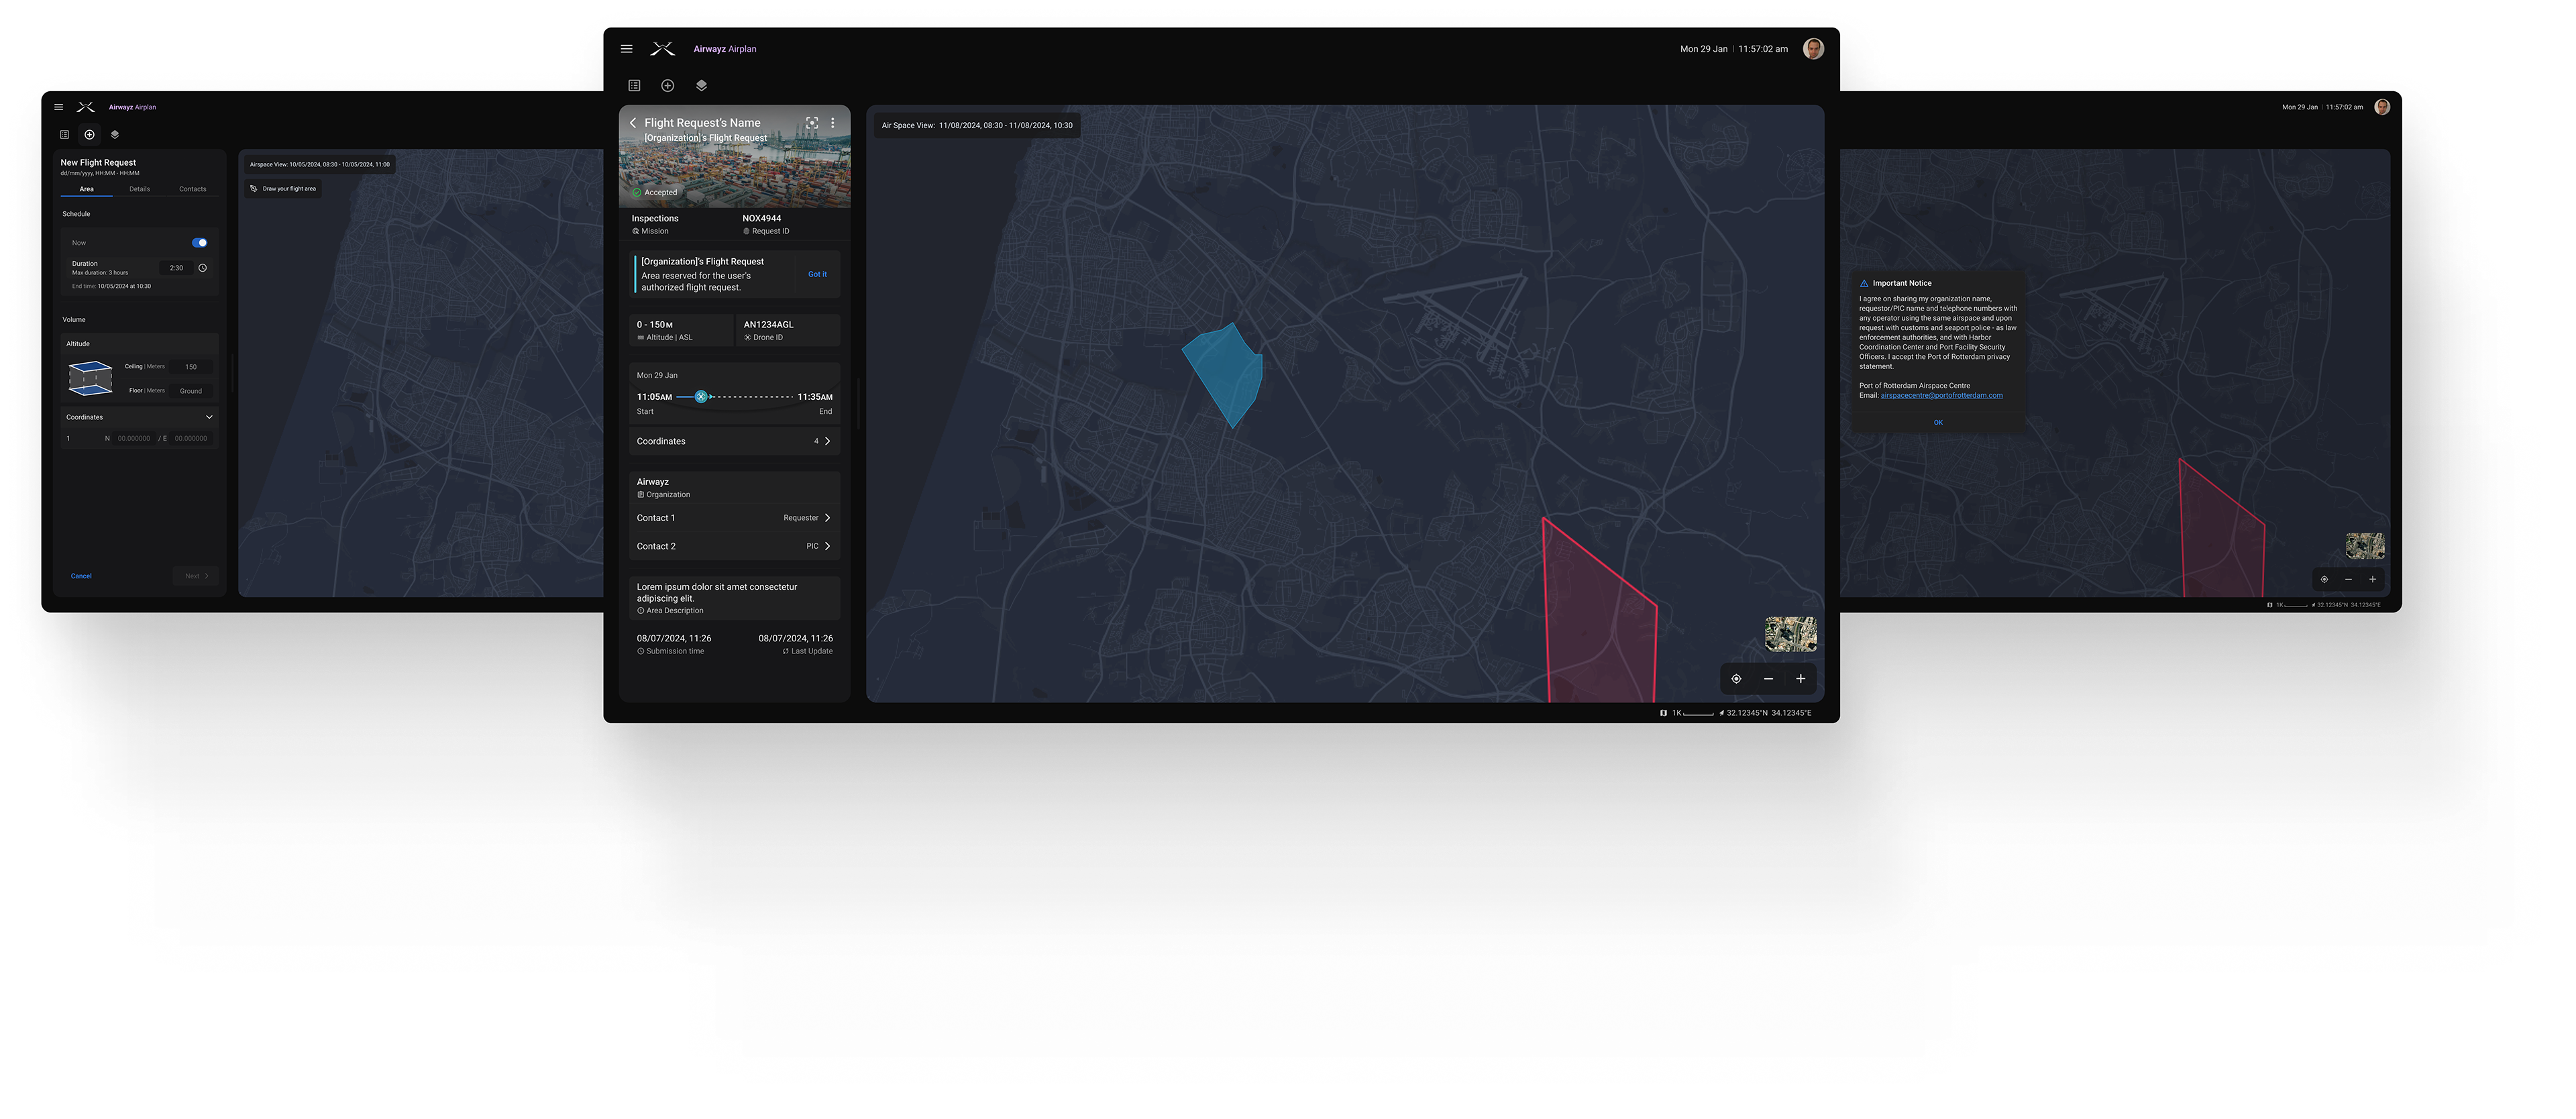Click Got it on the flight request notice
Screen dimensions: 2576x1119
[817, 274]
